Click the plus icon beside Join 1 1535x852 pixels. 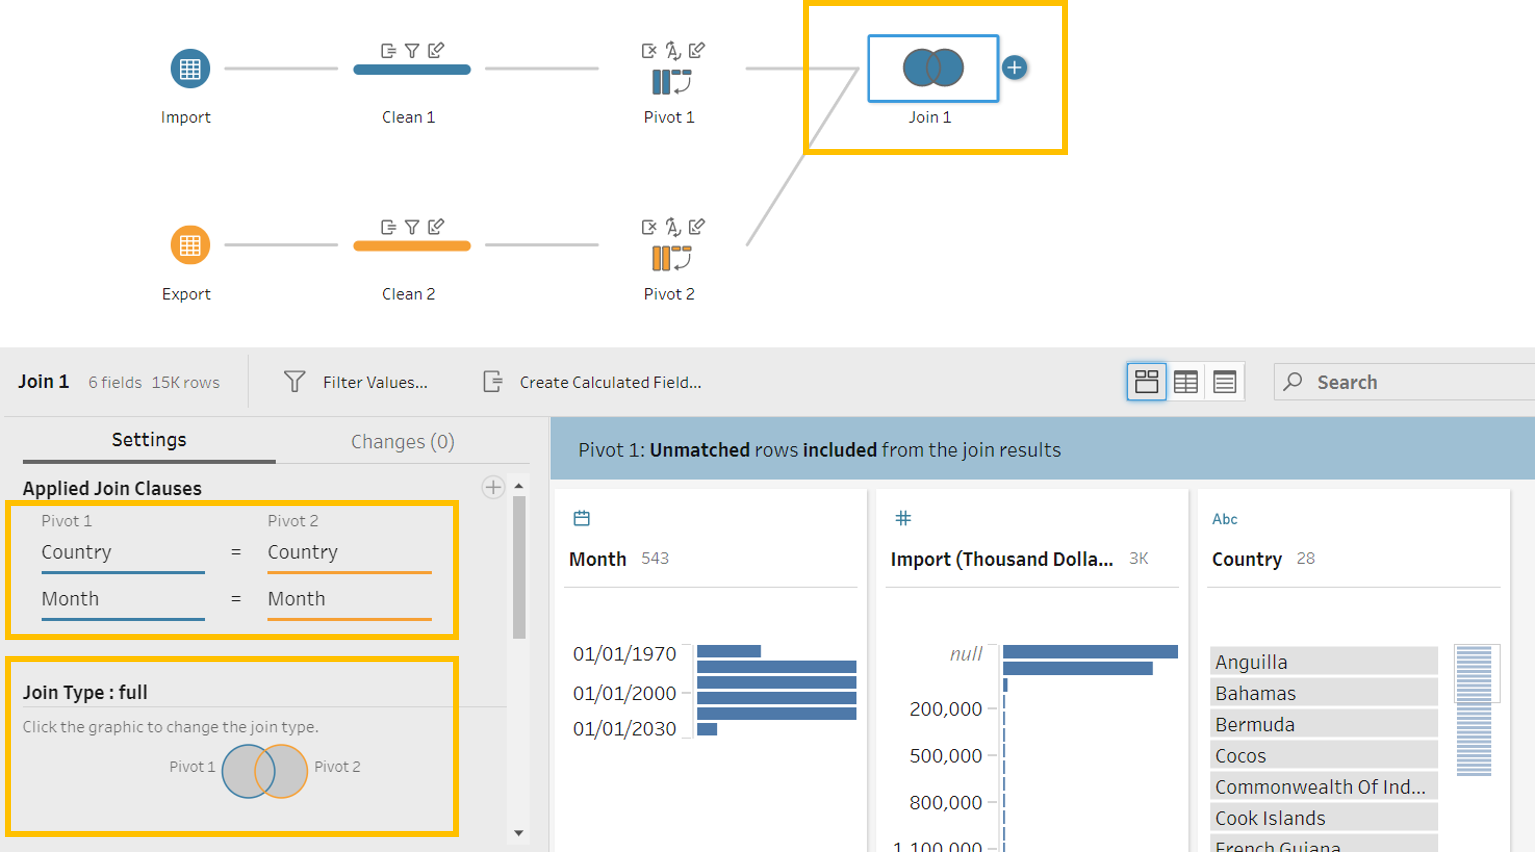tap(1014, 68)
